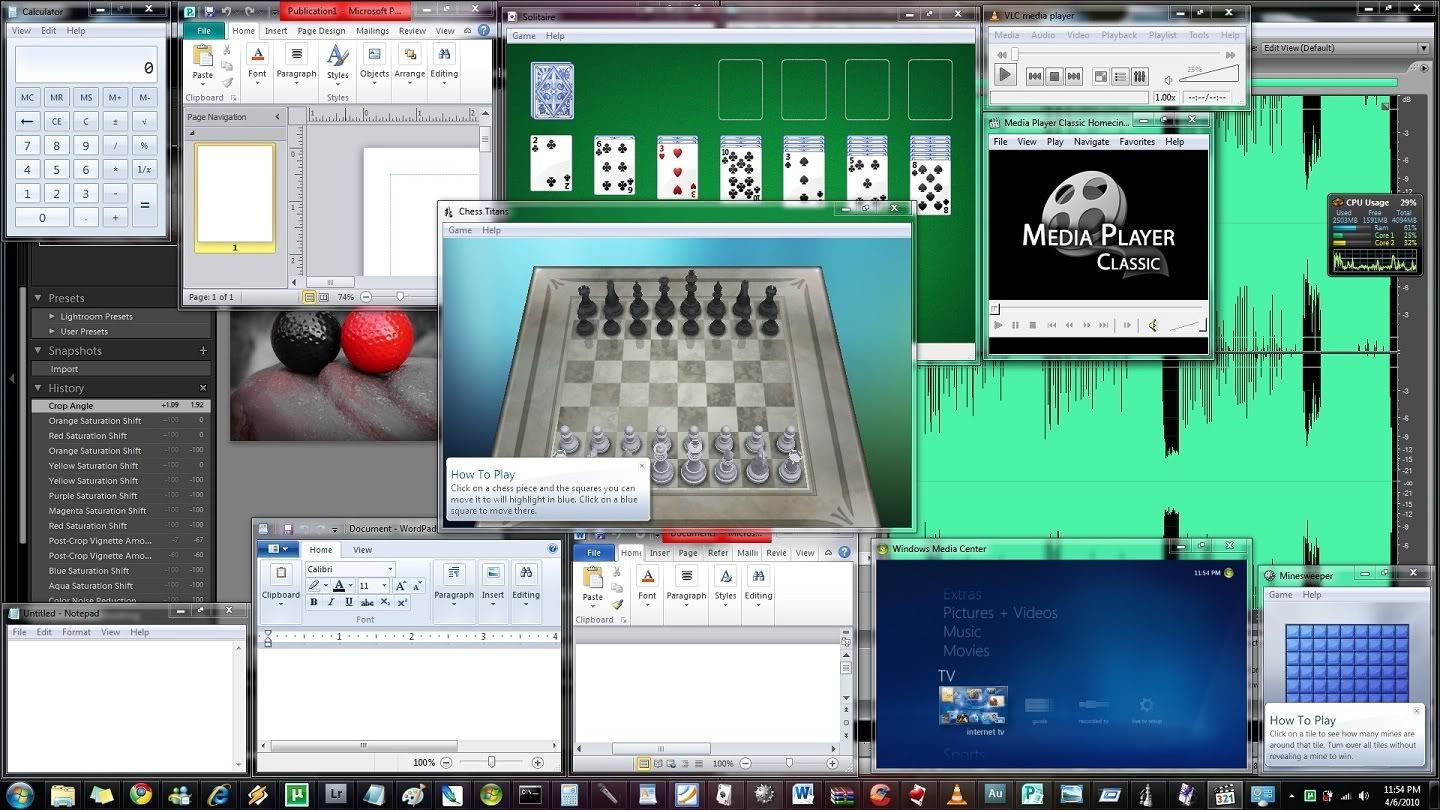Toggle VLC playlist view icon
The width and height of the screenshot is (1440, 810).
coord(1120,76)
